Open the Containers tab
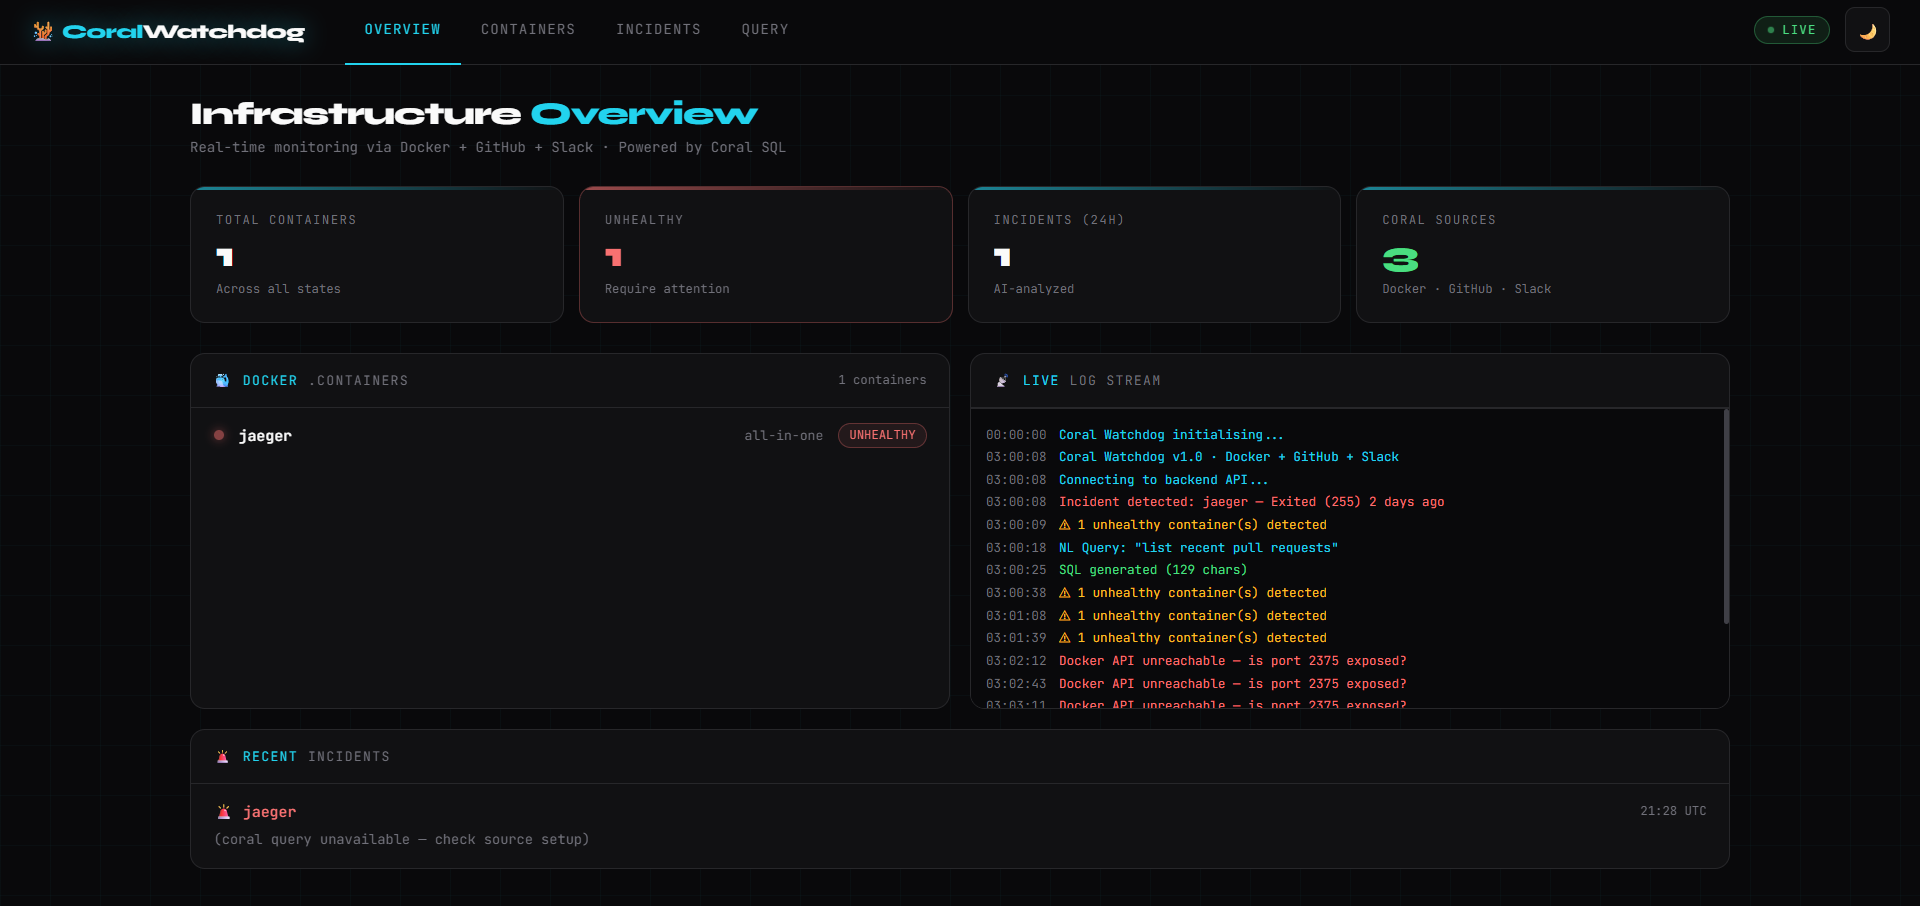This screenshot has height=906, width=1920. [528, 30]
